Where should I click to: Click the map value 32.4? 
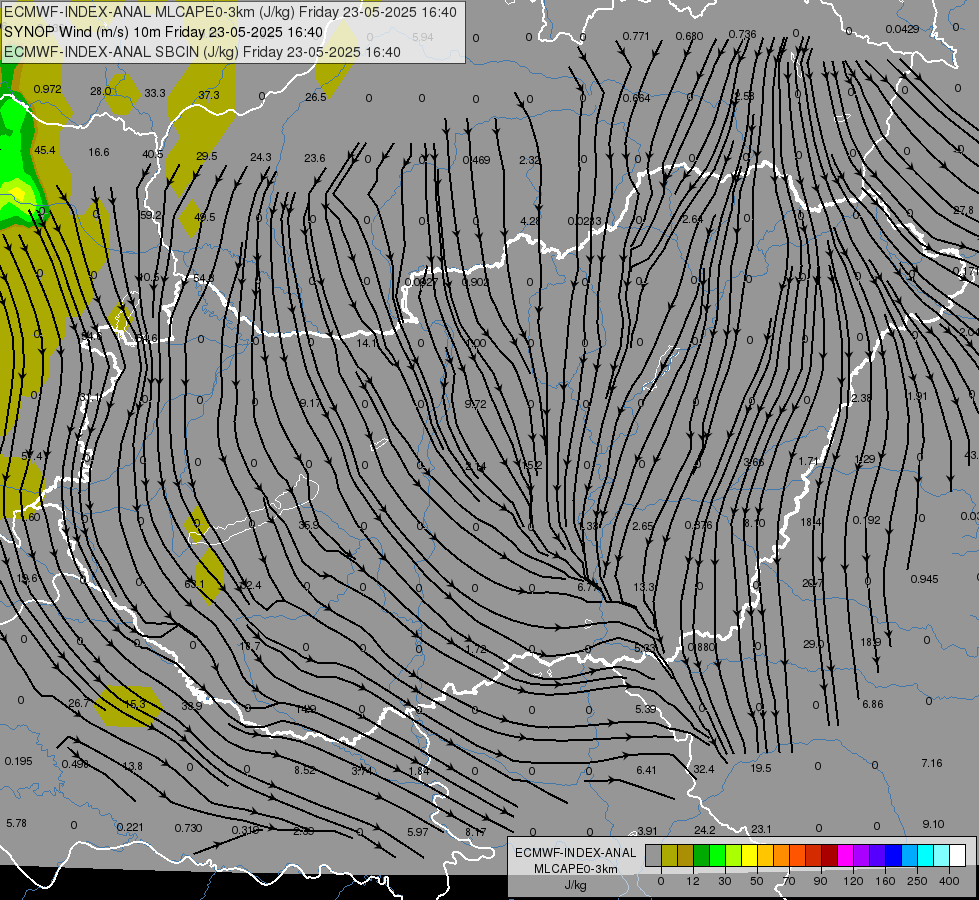point(704,769)
